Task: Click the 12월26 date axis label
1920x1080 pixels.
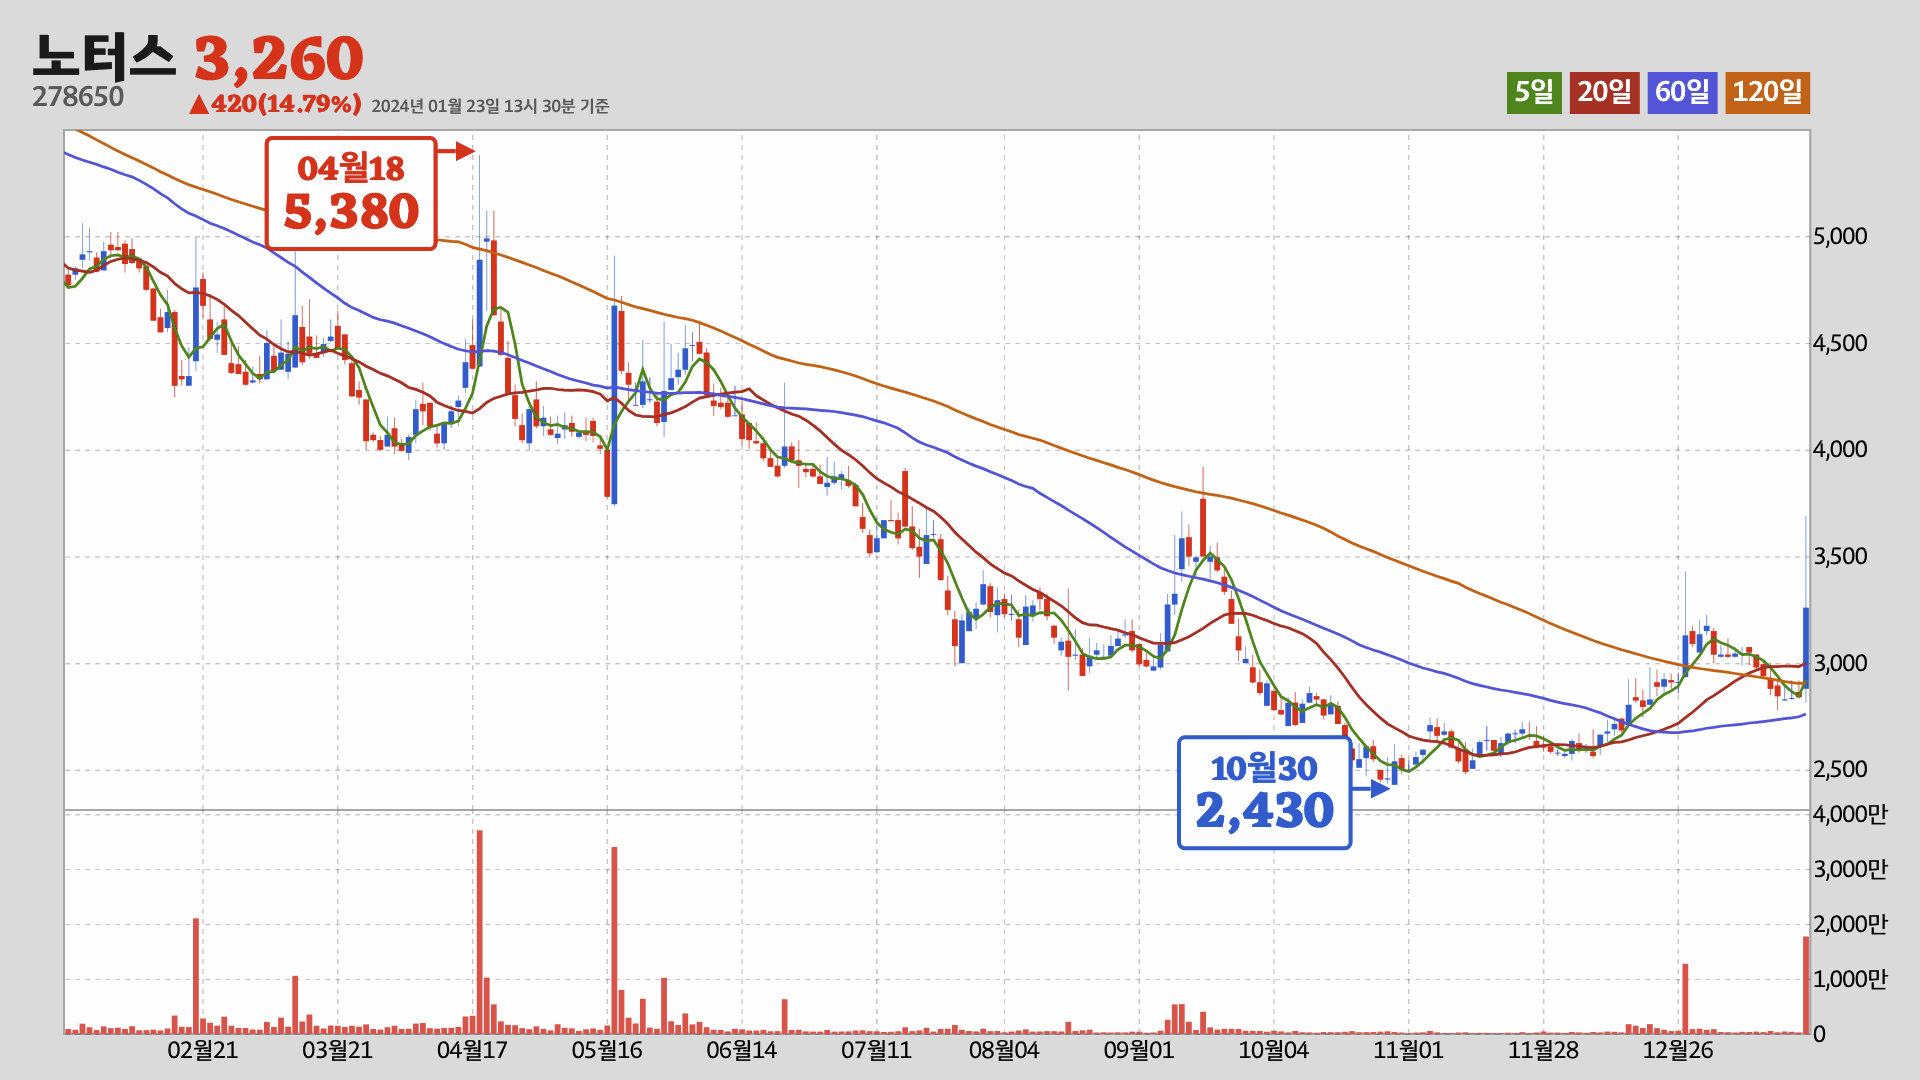Action: pyautogui.click(x=1678, y=1051)
